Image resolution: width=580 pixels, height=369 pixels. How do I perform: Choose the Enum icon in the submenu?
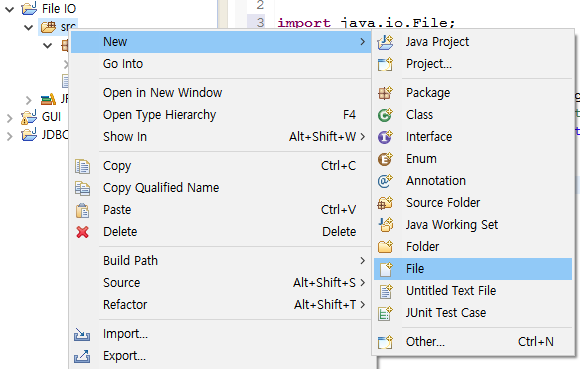(x=385, y=159)
